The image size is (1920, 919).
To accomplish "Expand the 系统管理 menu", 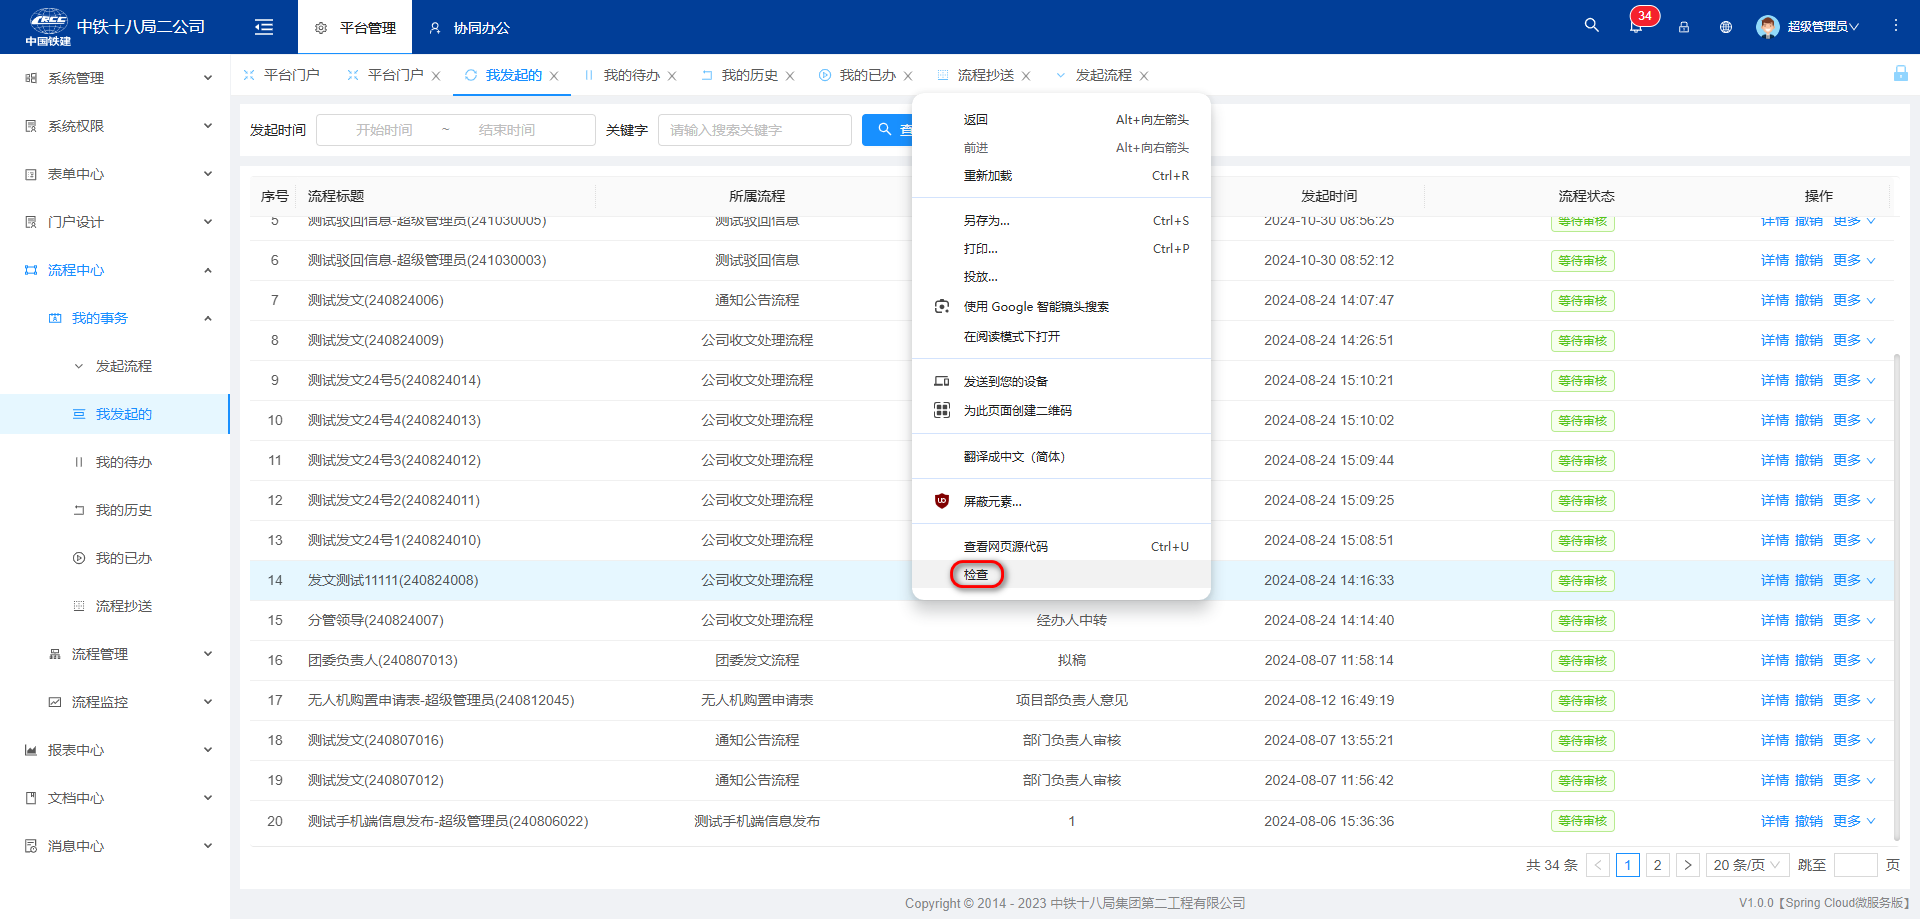I will tap(208, 78).
